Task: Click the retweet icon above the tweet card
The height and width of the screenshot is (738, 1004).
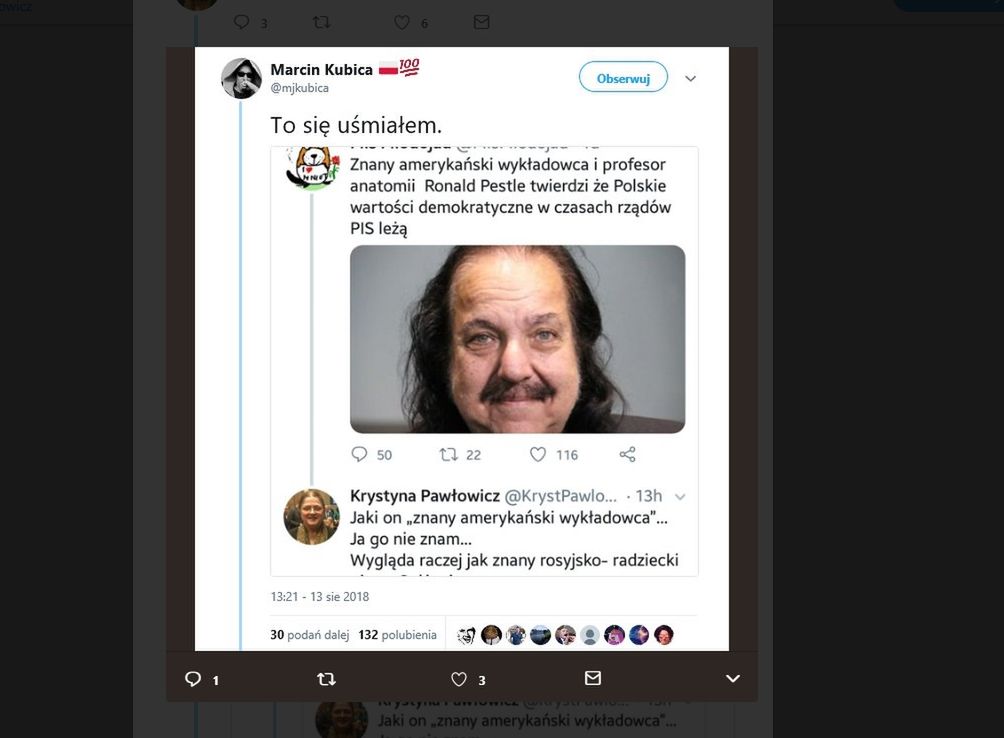Action: (x=322, y=22)
